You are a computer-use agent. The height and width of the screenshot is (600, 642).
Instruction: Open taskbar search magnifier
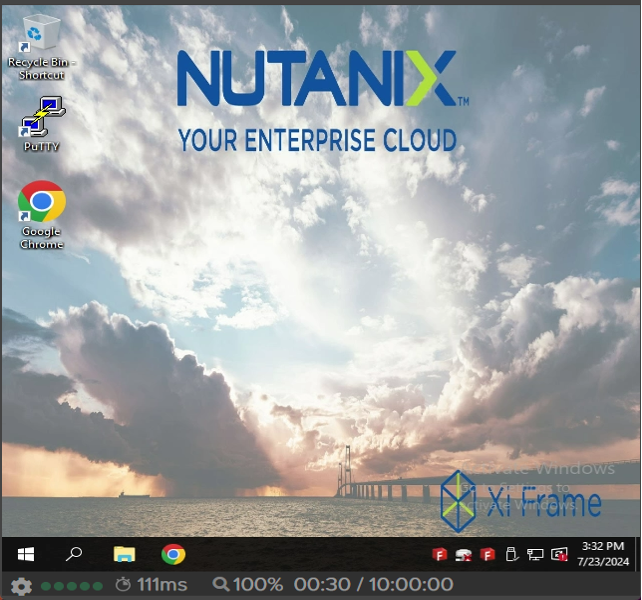tap(74, 555)
